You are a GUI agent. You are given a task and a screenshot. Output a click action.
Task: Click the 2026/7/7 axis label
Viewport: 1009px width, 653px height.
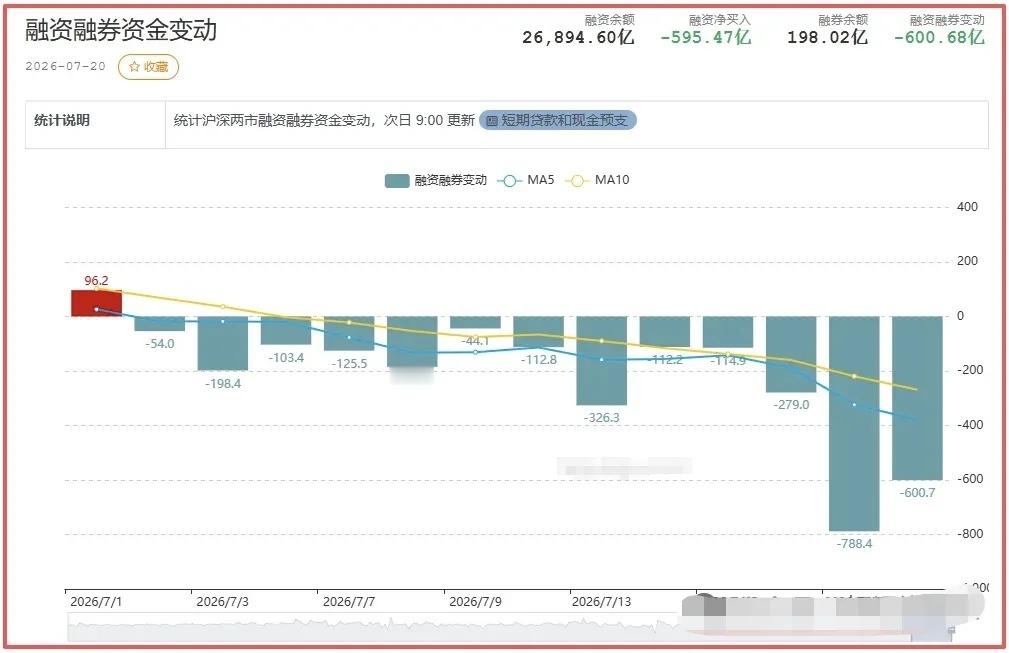click(348, 602)
